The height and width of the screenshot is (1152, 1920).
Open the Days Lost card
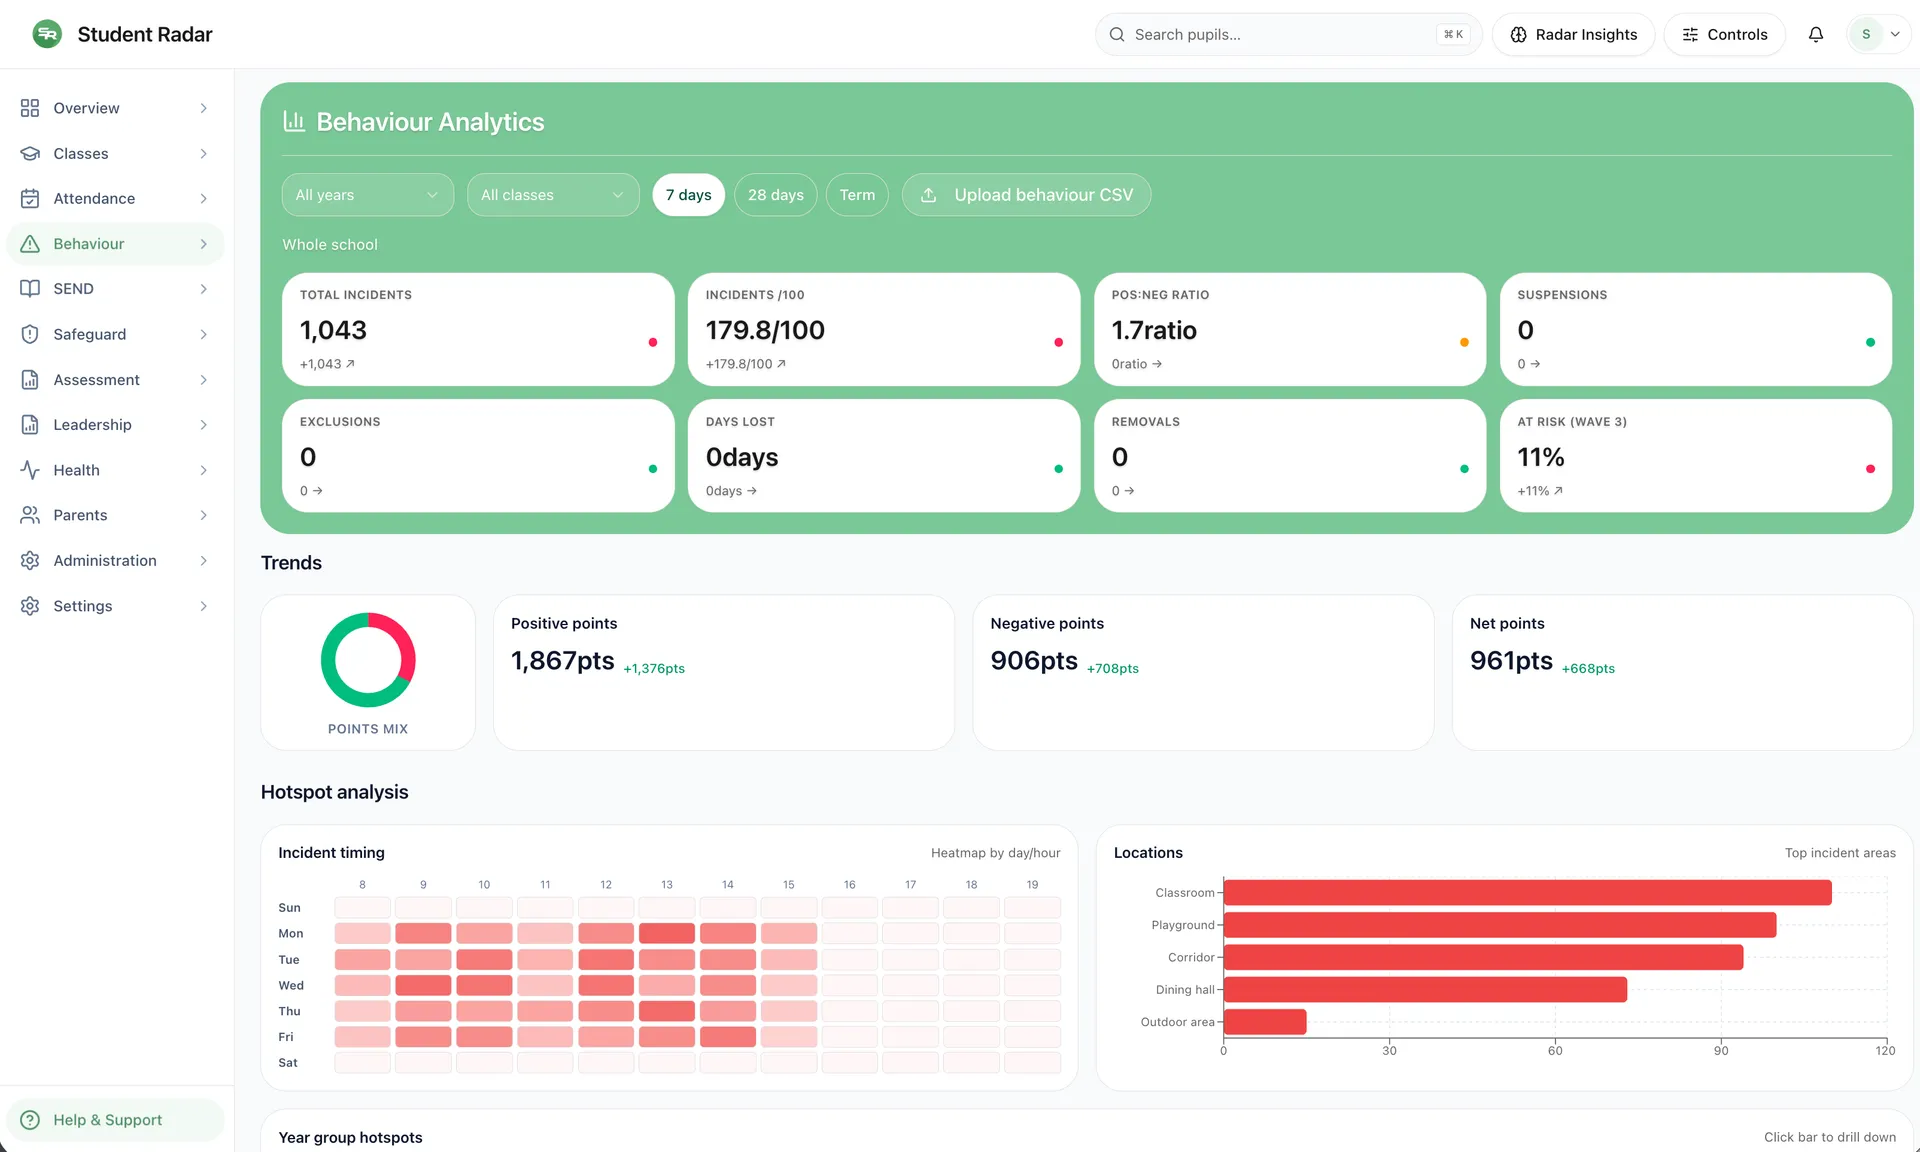point(884,456)
